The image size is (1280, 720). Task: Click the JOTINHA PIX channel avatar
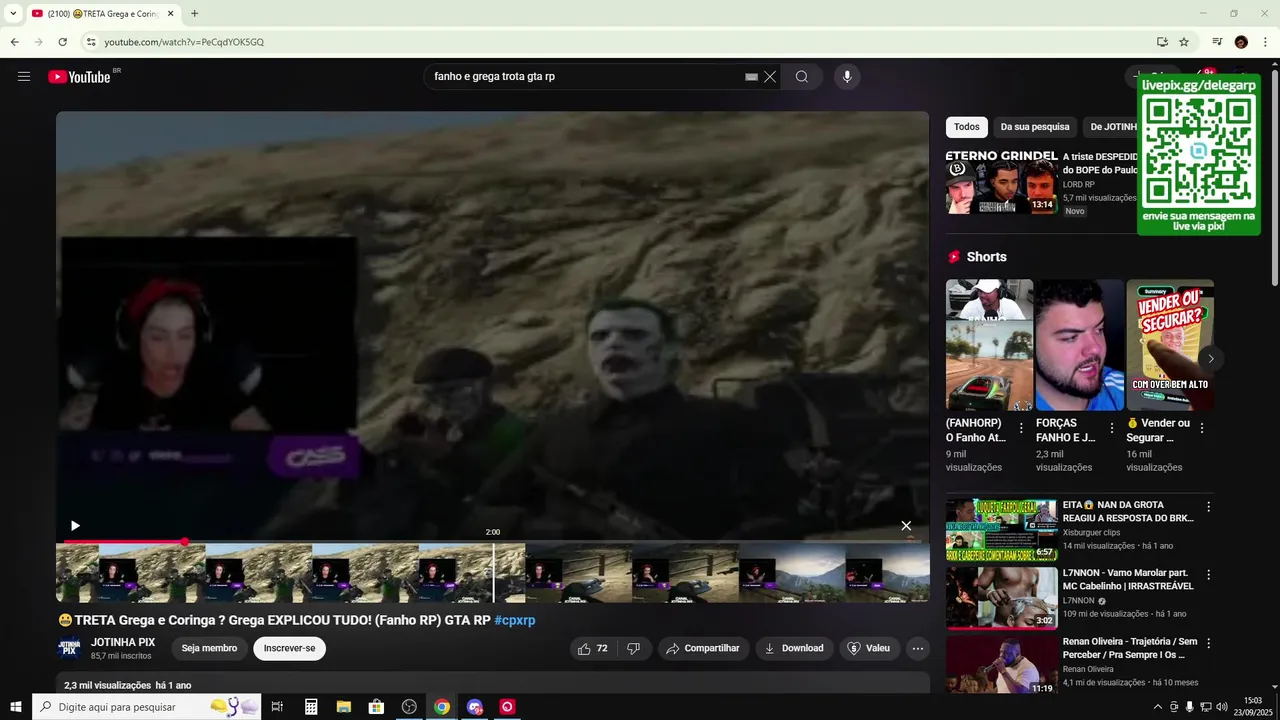69,648
